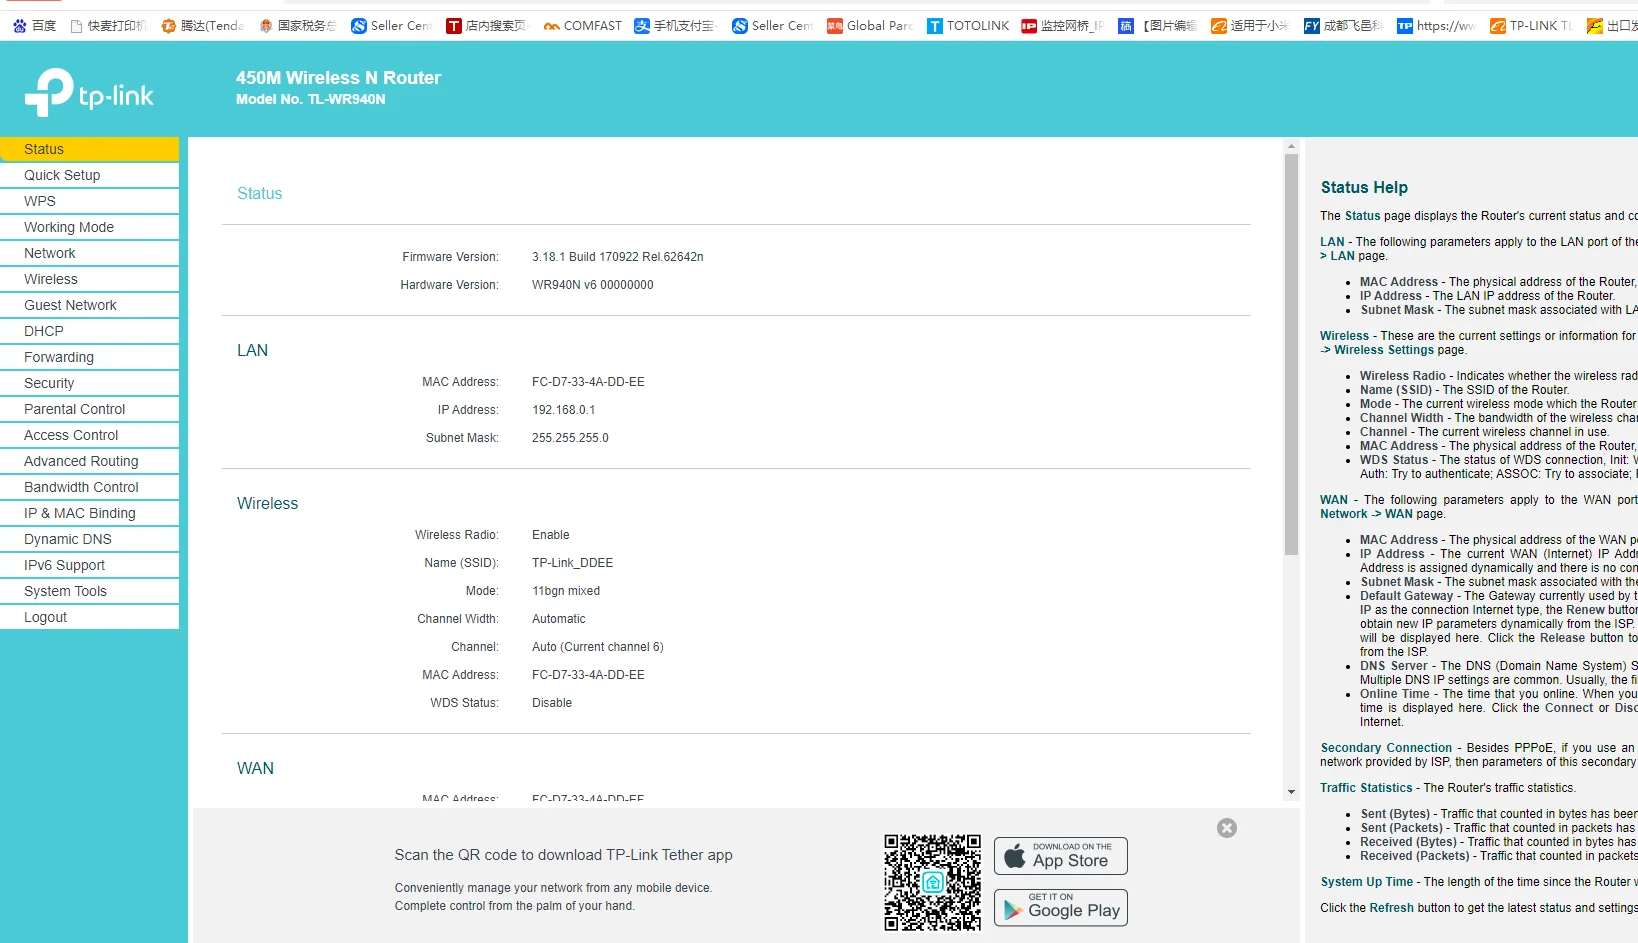Open the 百度 bookmark
This screenshot has height=943, width=1638.
[35, 26]
